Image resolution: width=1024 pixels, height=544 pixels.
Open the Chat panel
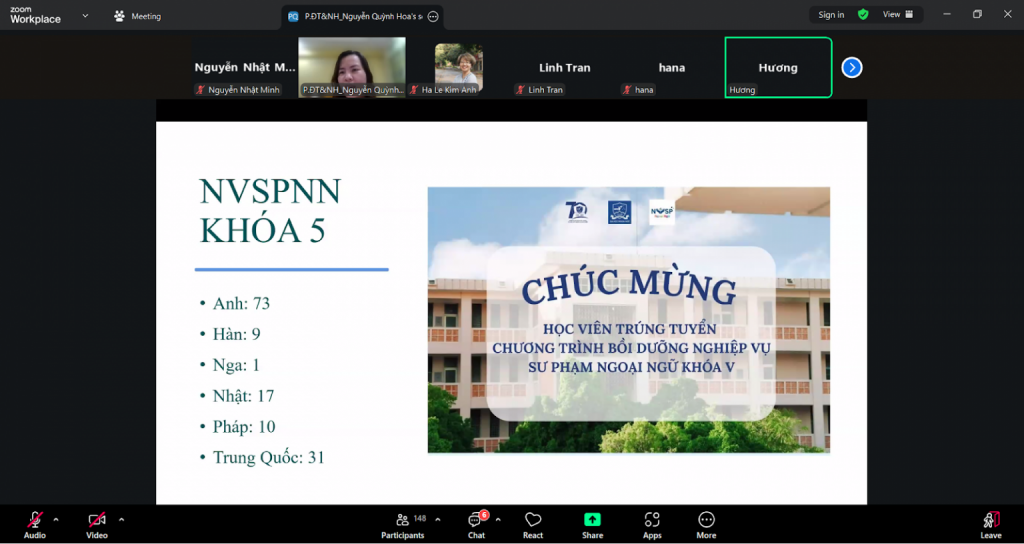click(476, 523)
